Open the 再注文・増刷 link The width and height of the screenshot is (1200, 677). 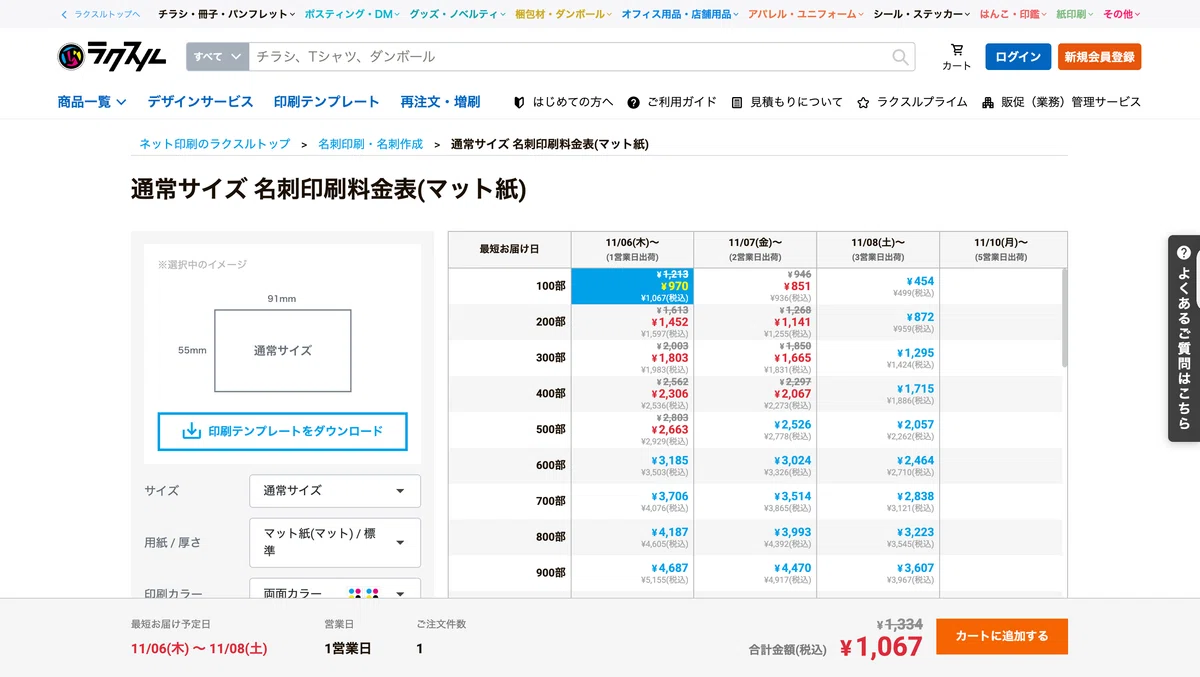tap(440, 102)
